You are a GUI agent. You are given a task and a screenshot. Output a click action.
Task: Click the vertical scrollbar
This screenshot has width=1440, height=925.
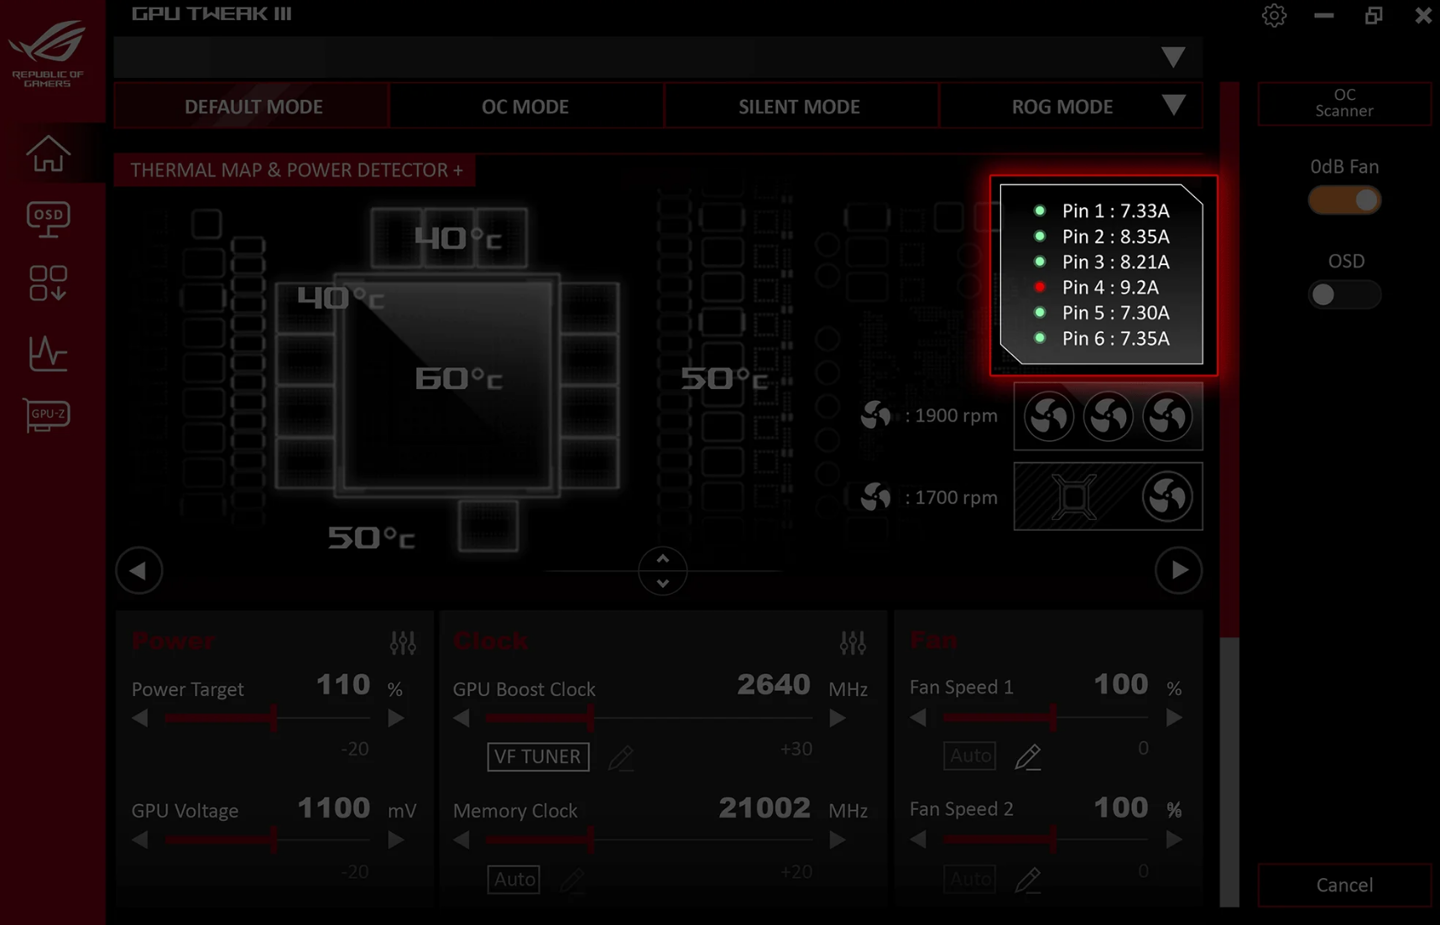(x=1229, y=495)
